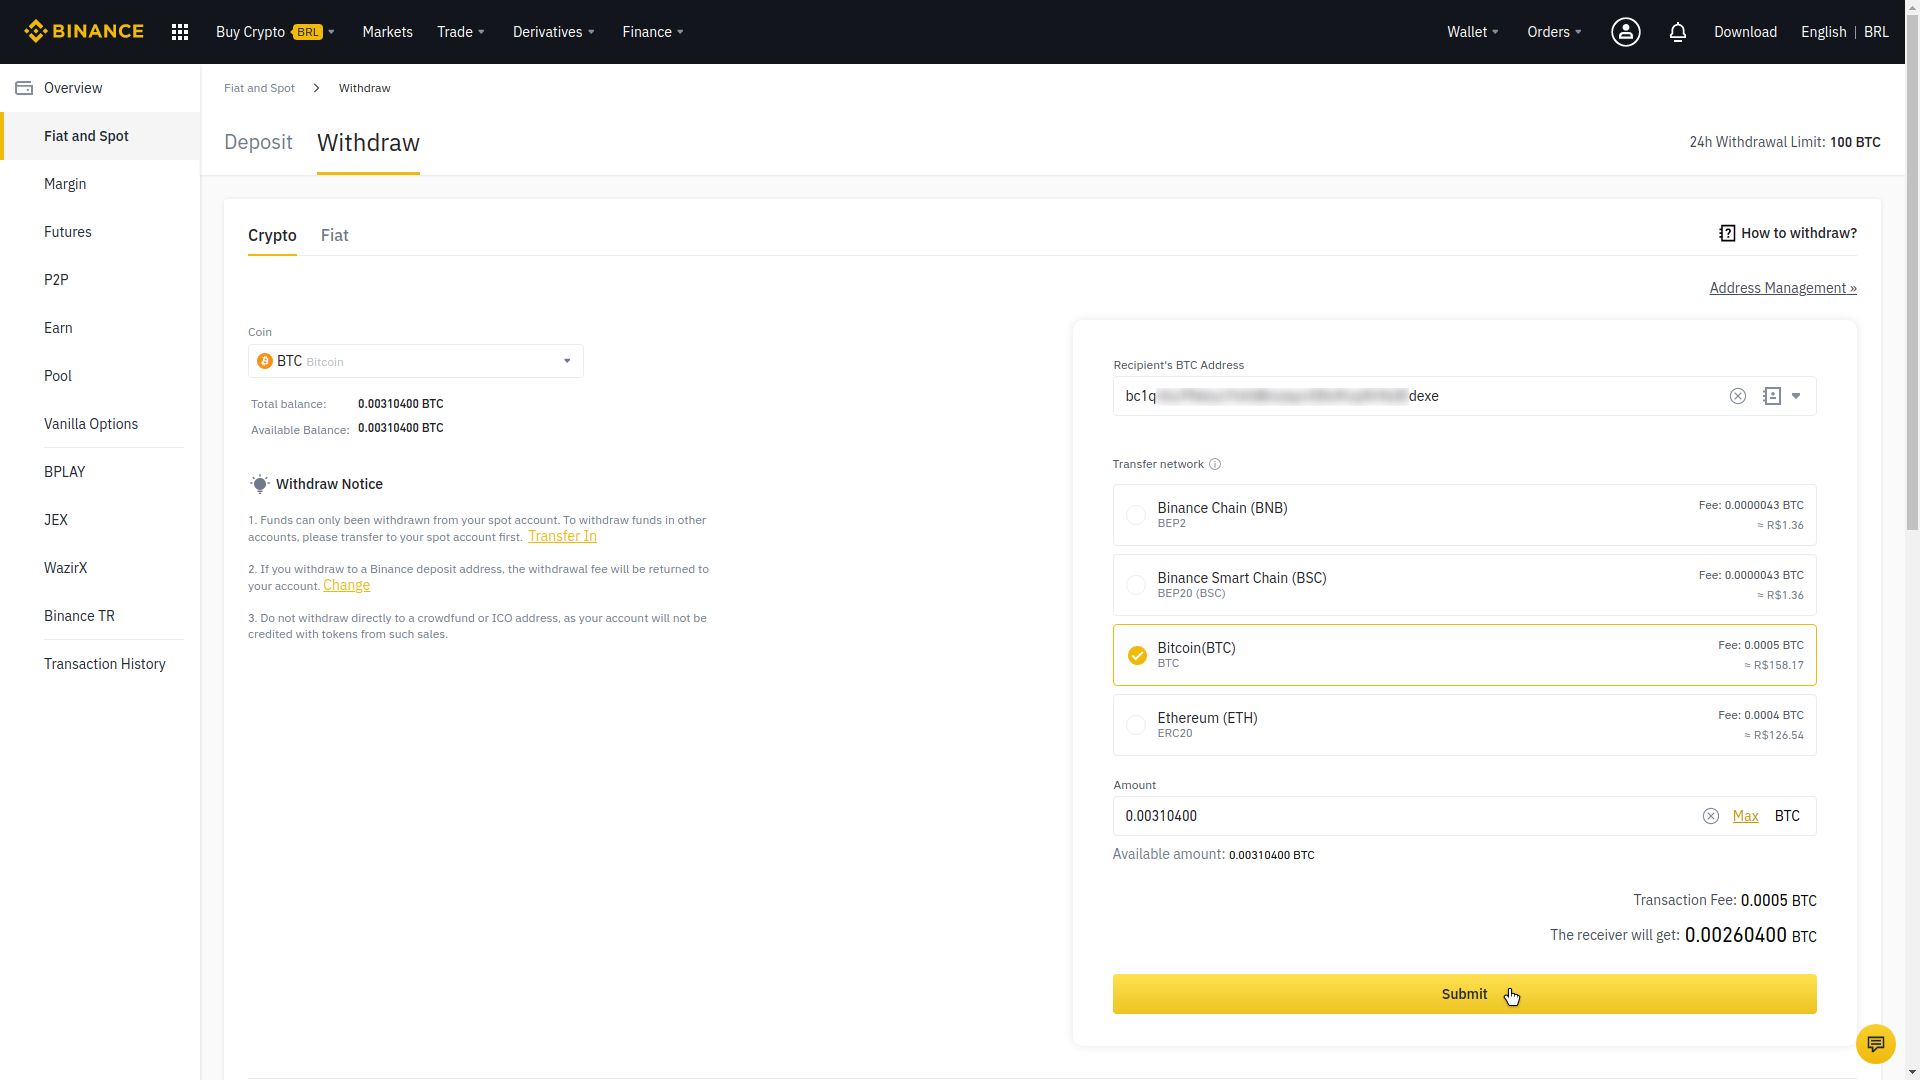1920x1080 pixels.
Task: Switch to the Fiat withdrawal tab
Action: (334, 235)
